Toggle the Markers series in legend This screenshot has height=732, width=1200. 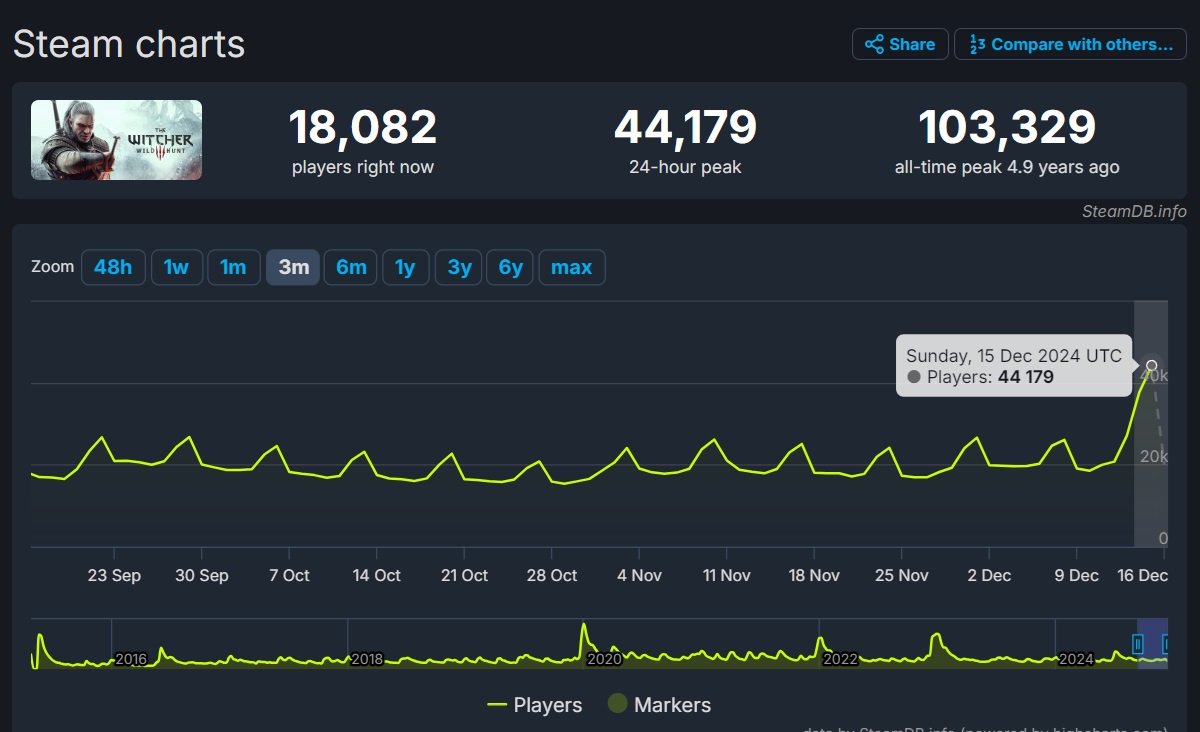click(x=660, y=705)
